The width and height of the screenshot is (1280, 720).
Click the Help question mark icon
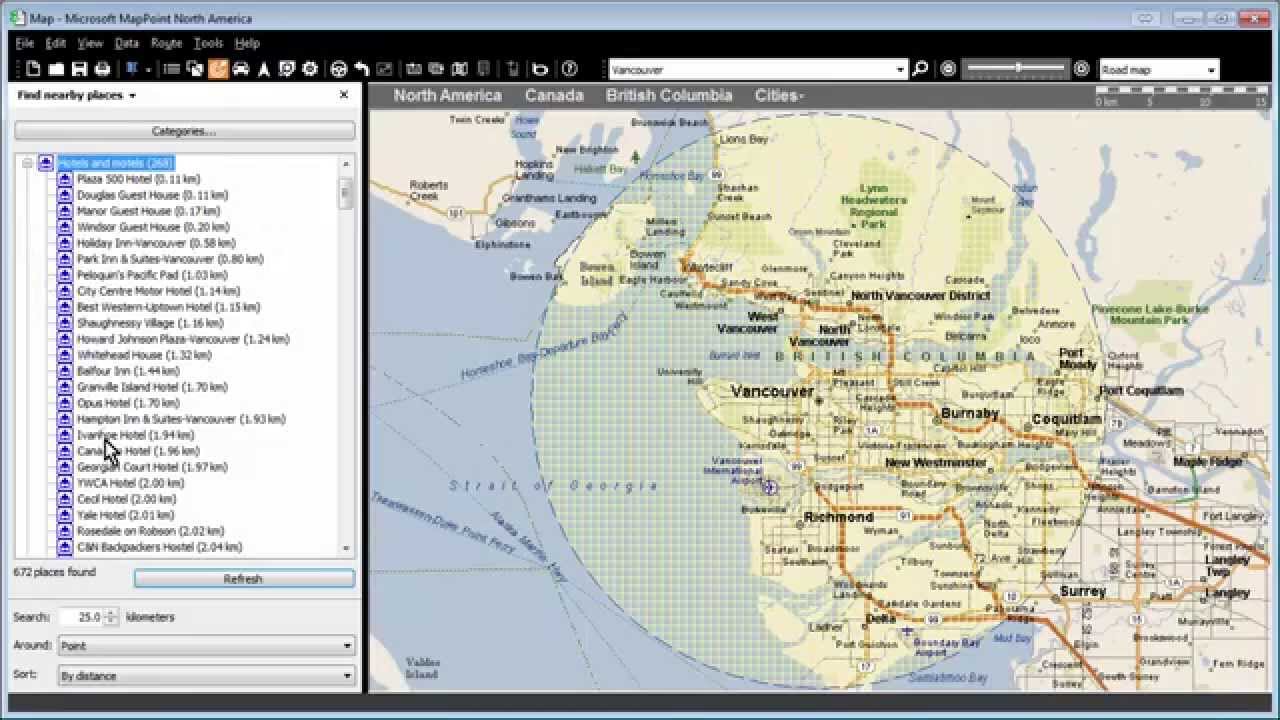click(570, 69)
